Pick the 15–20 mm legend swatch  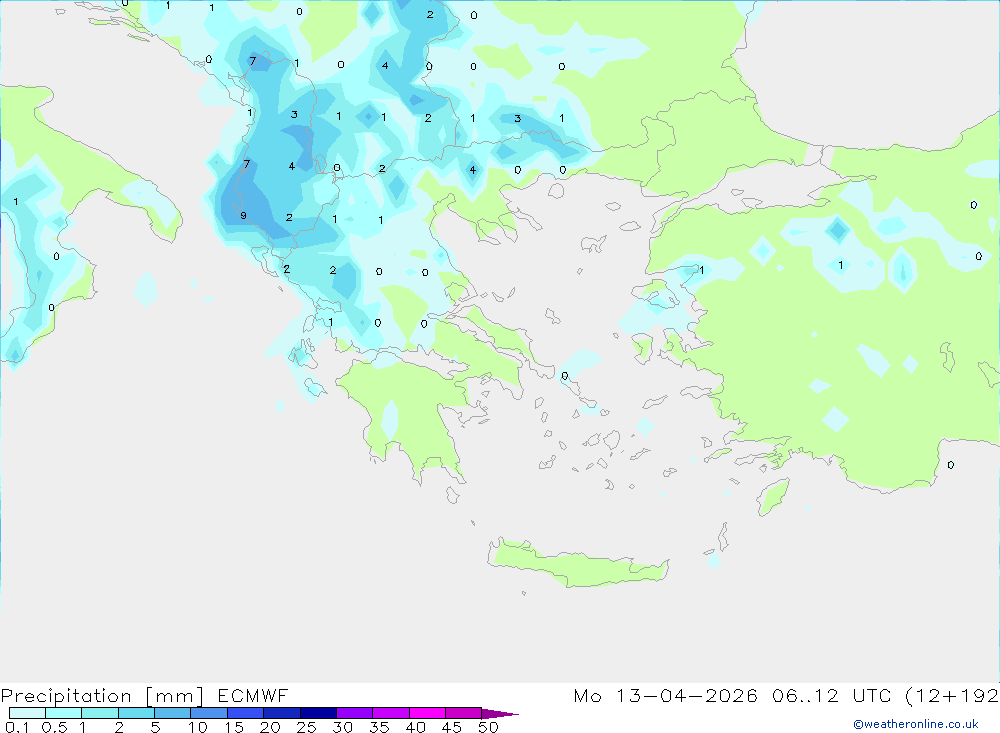[x=246, y=713]
